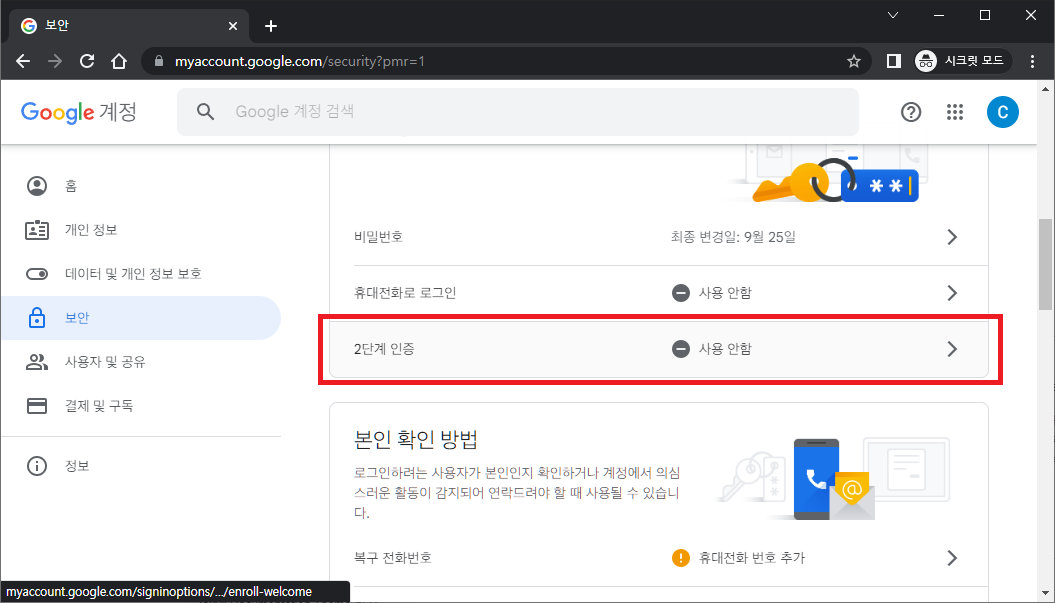Click the search magnifier icon
1055x603 pixels.
click(x=205, y=112)
